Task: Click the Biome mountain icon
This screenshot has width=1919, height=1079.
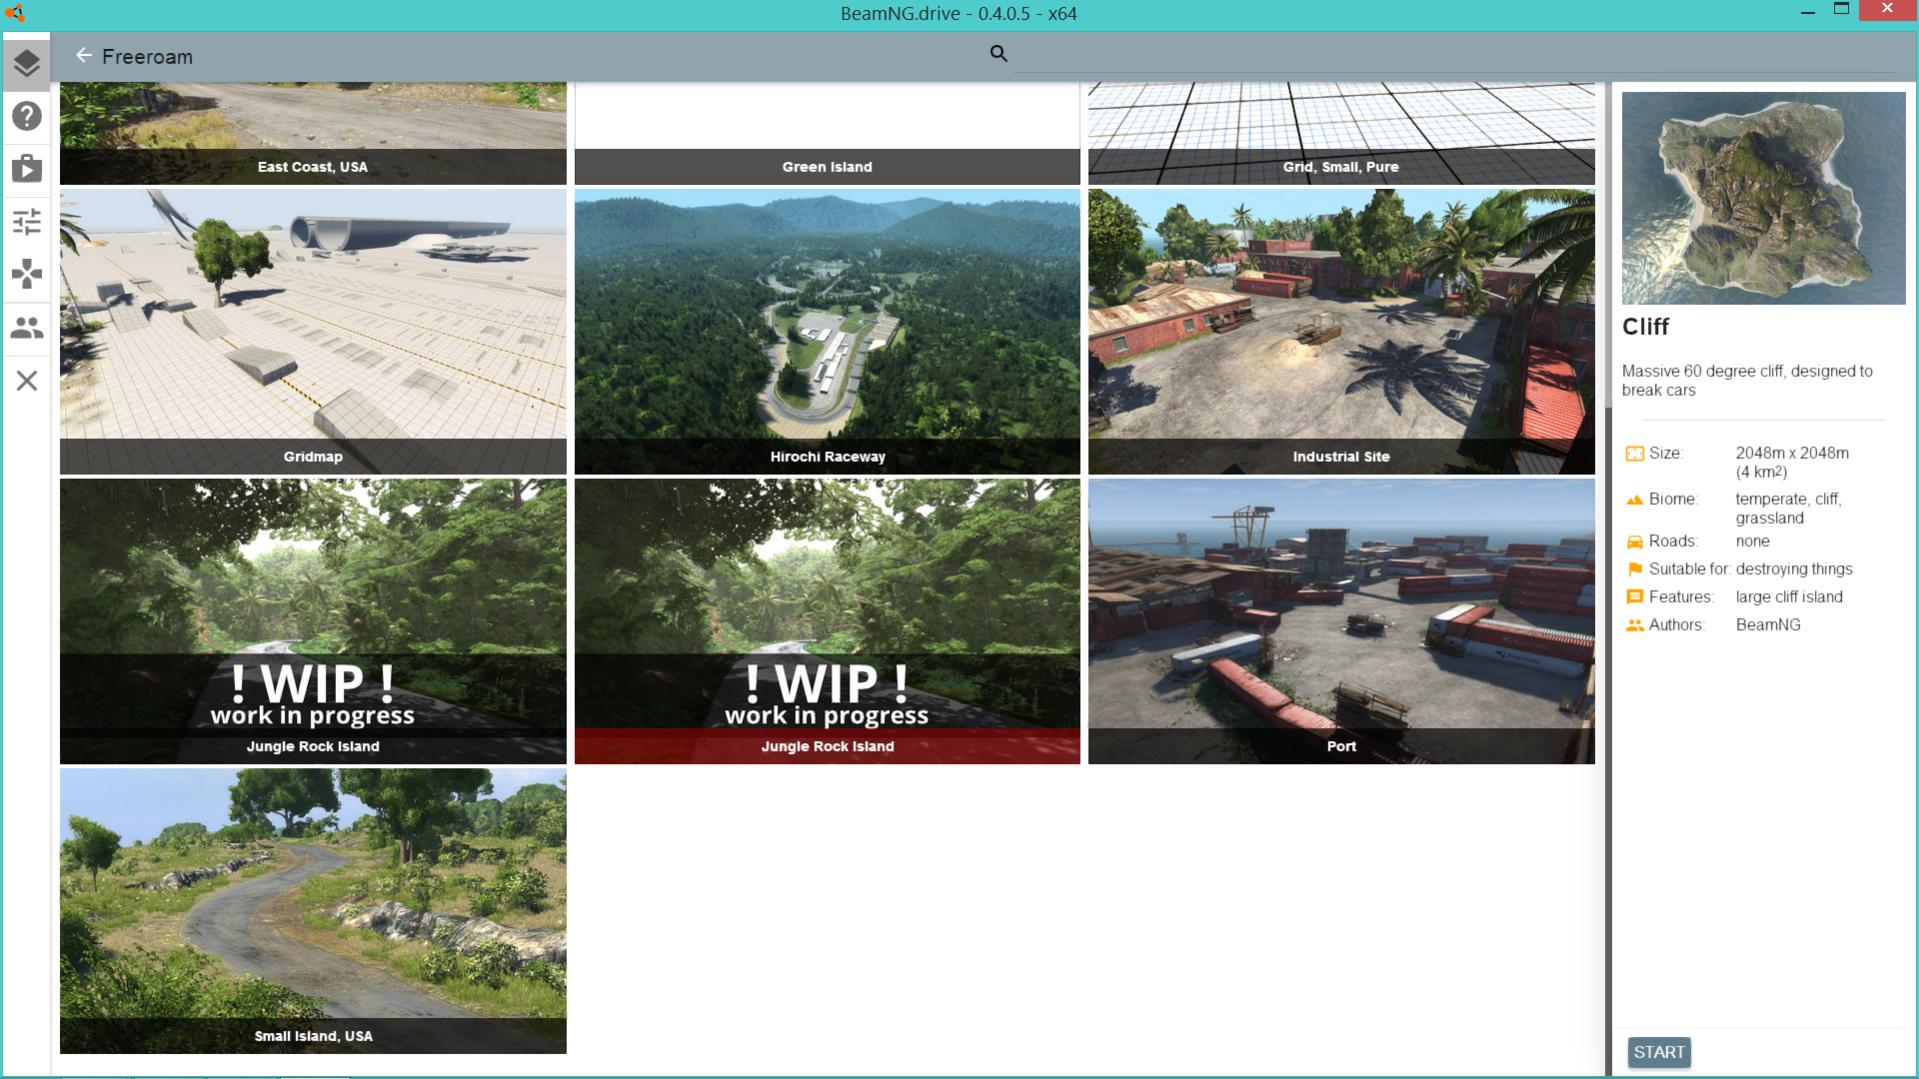Action: pyautogui.click(x=1634, y=500)
